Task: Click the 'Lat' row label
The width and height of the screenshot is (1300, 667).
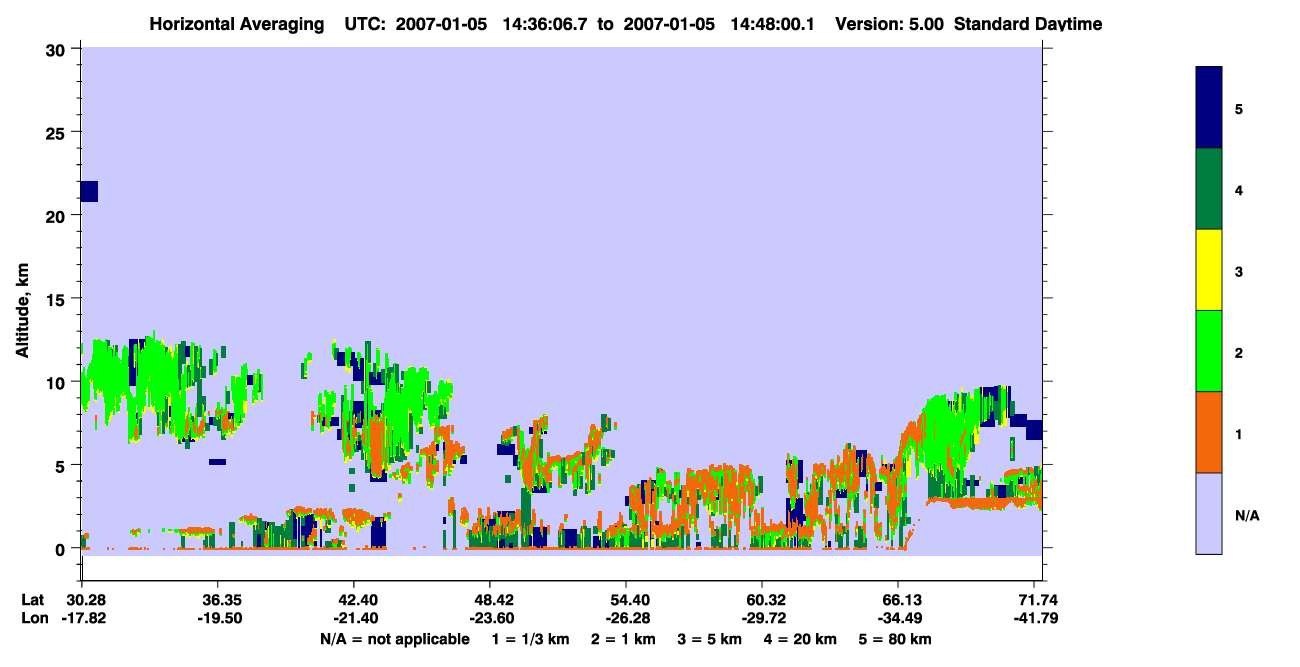Action: tap(33, 600)
